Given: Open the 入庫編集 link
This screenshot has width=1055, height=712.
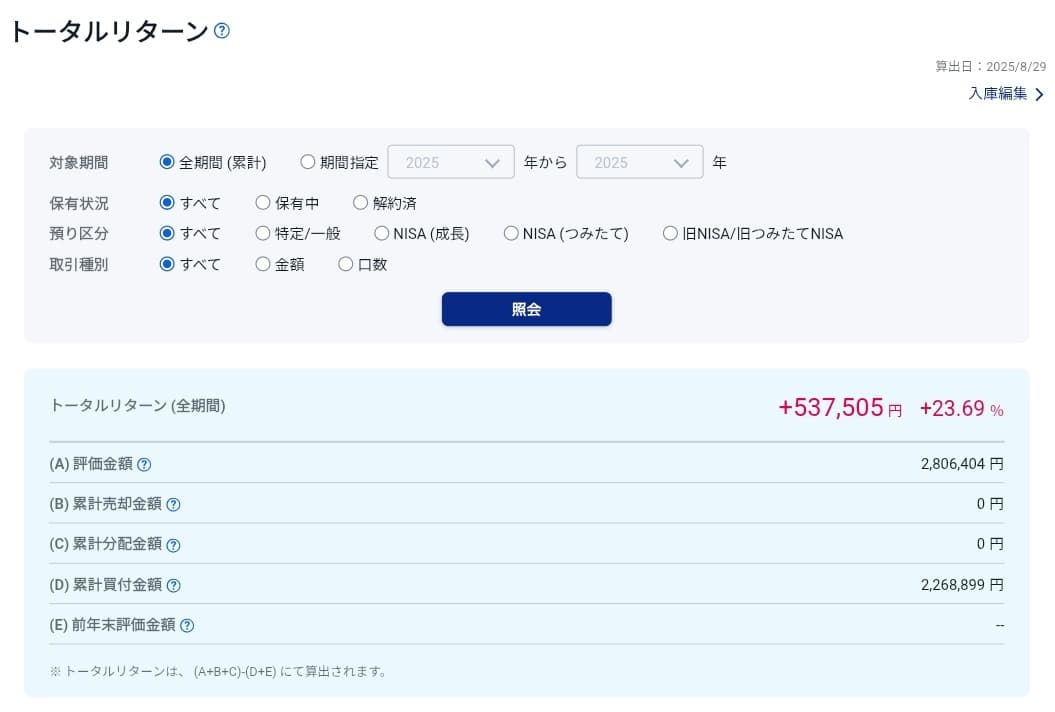Looking at the screenshot, I should click(997, 94).
